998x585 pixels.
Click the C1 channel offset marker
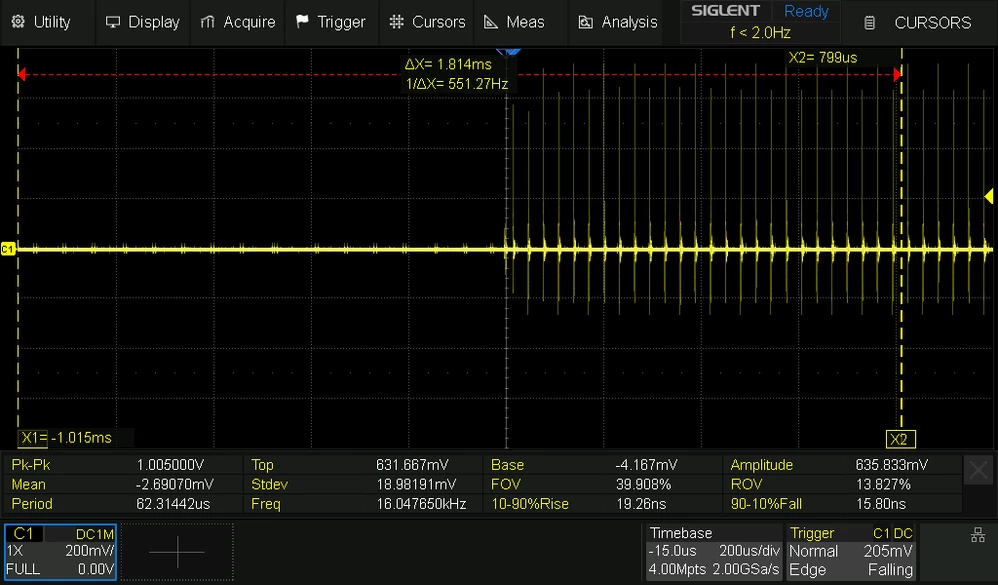click(8, 249)
